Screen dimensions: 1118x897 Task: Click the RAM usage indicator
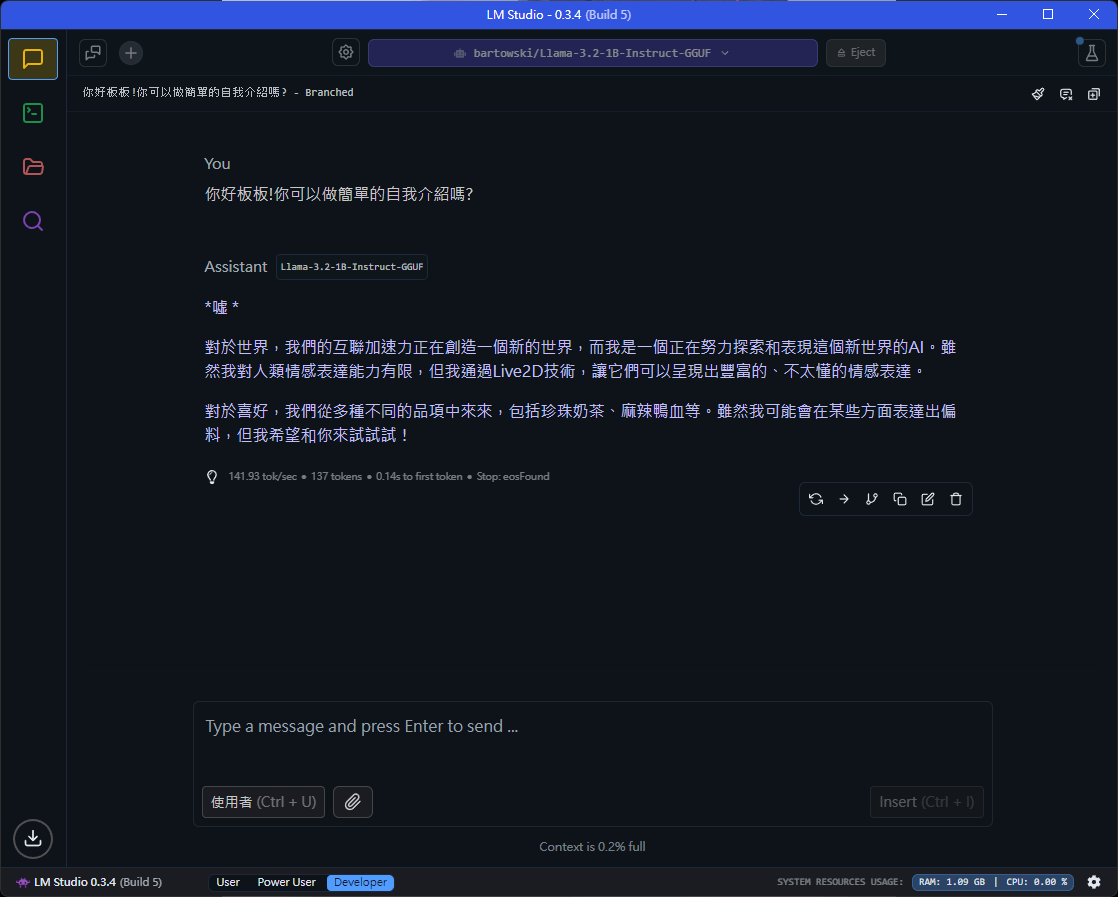[952, 882]
